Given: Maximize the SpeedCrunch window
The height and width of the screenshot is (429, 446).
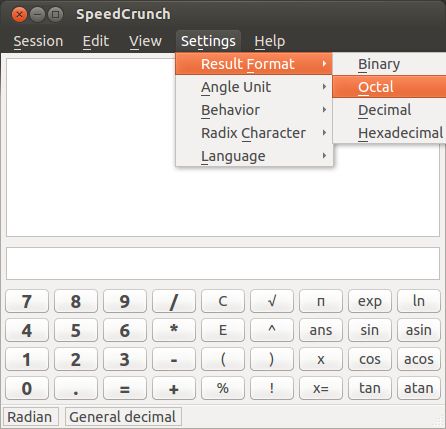Looking at the screenshot, I should click(55, 14).
